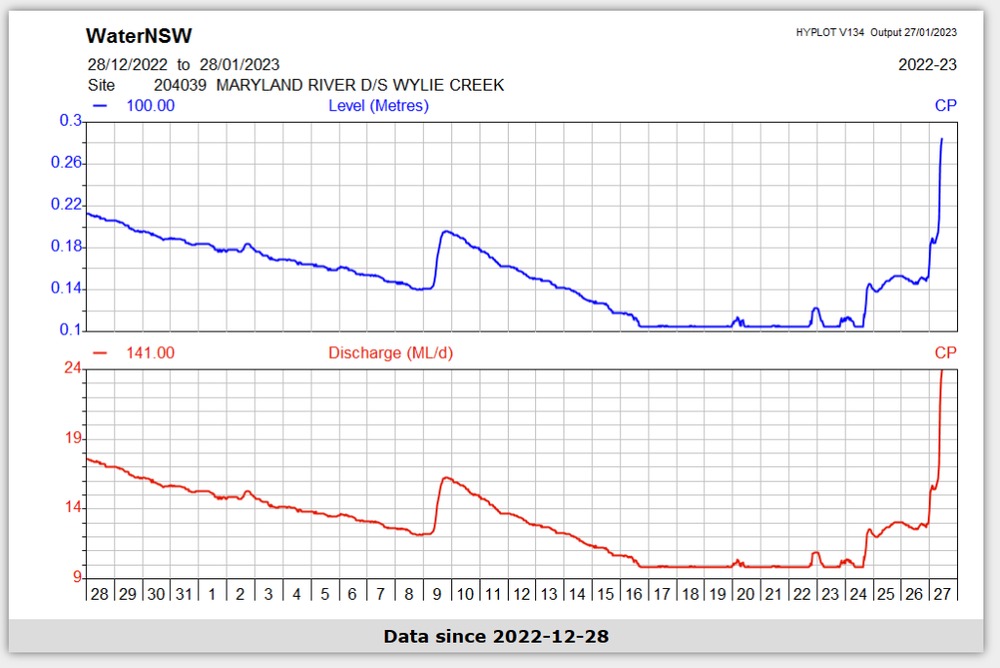Viewport: 1000px width, 668px height.
Task: Click the site number 204039
Action: tap(180, 85)
